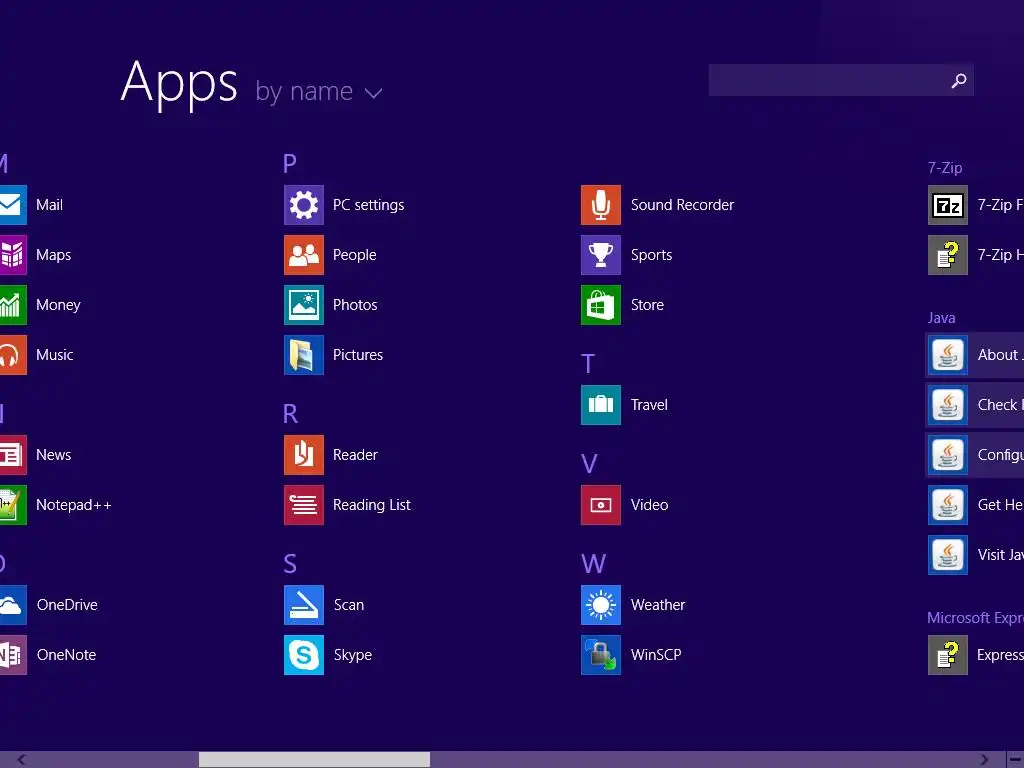This screenshot has width=1024, height=768.
Task: Click the 'PC settings' label
Action: pos(368,205)
